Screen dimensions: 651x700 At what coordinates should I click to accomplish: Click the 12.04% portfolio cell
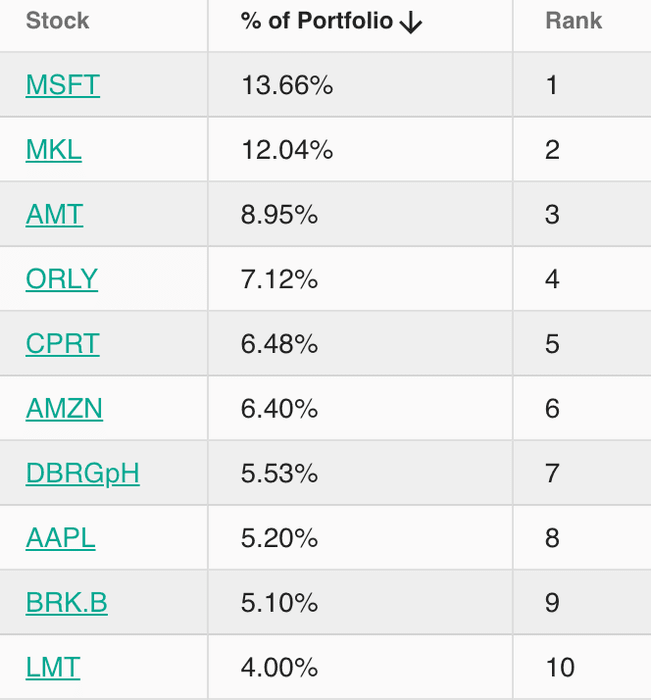coord(360,150)
